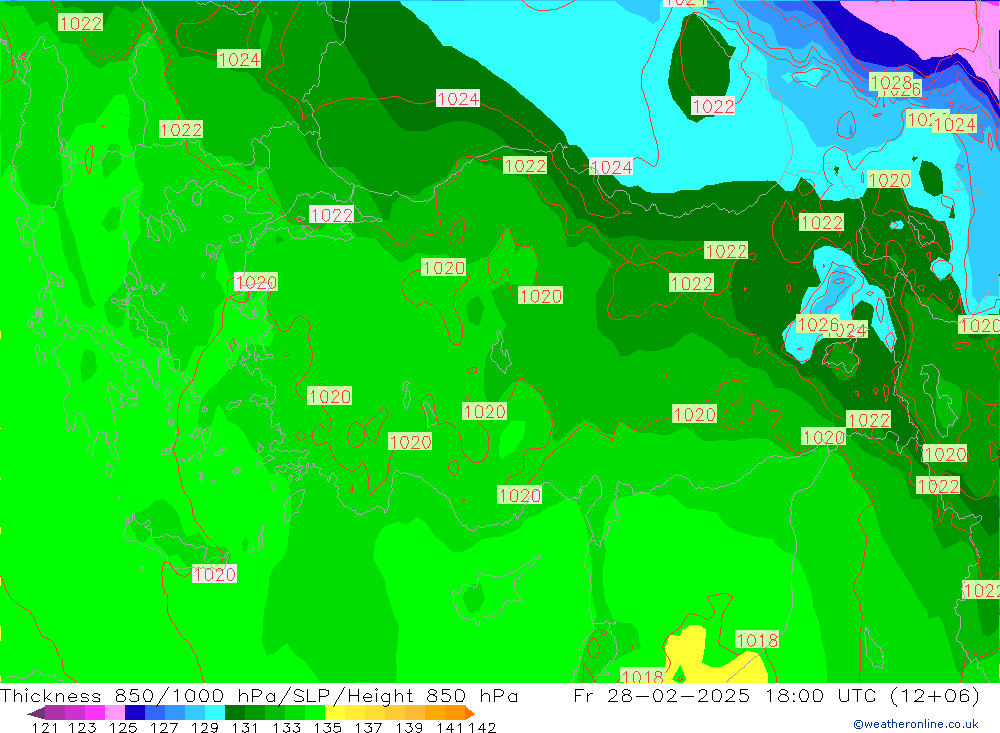The width and height of the screenshot is (1000, 733).
Task: Click the dark blue swatch above 125
Action: (x=135, y=713)
